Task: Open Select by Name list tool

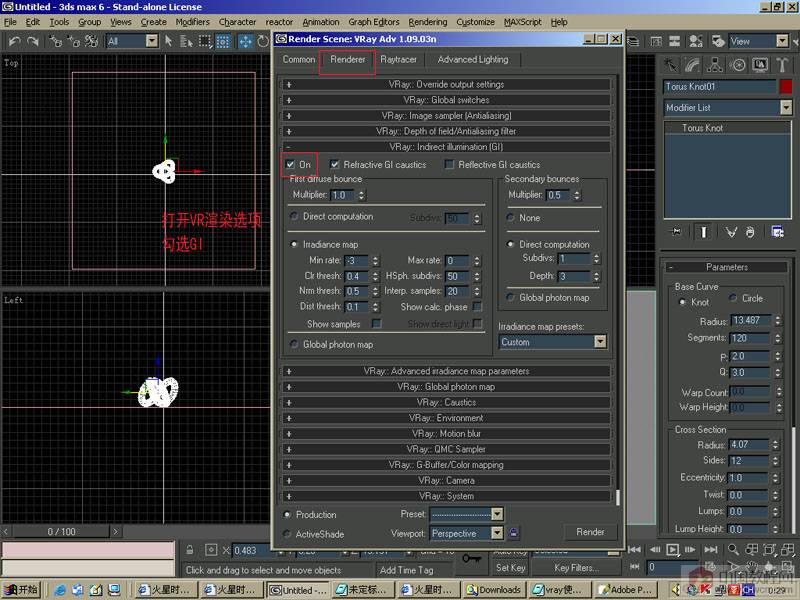Action: [x=186, y=41]
